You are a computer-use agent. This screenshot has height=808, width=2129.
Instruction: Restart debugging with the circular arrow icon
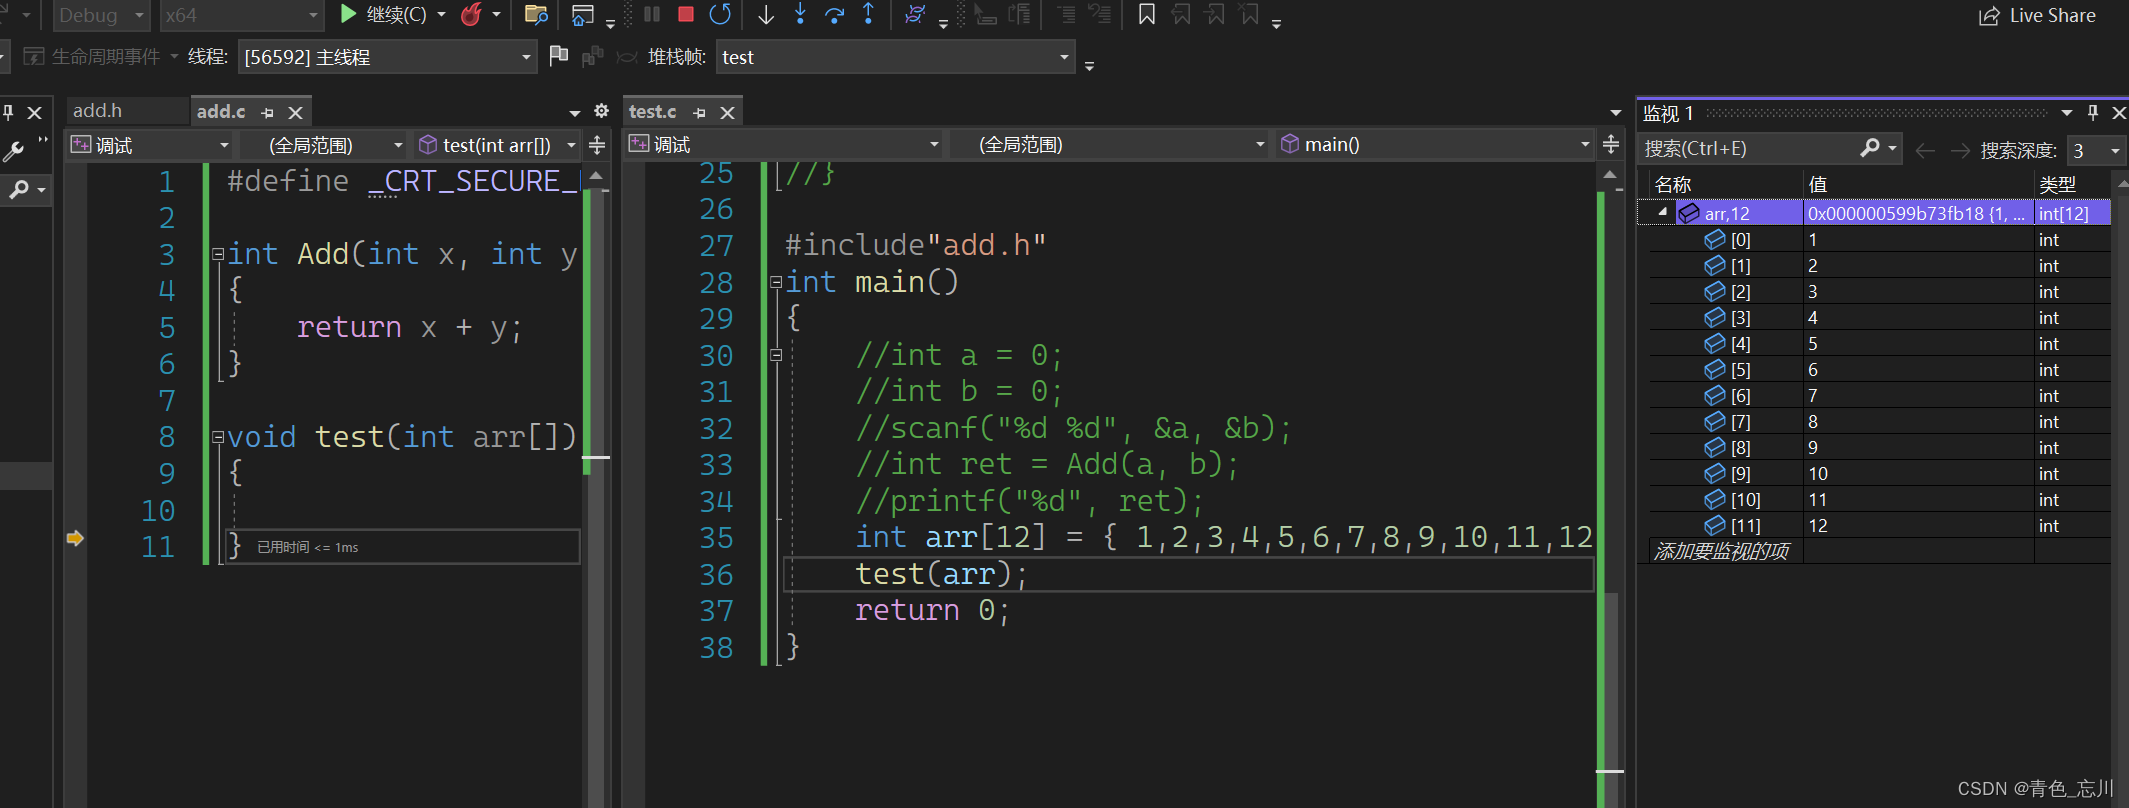coord(720,15)
